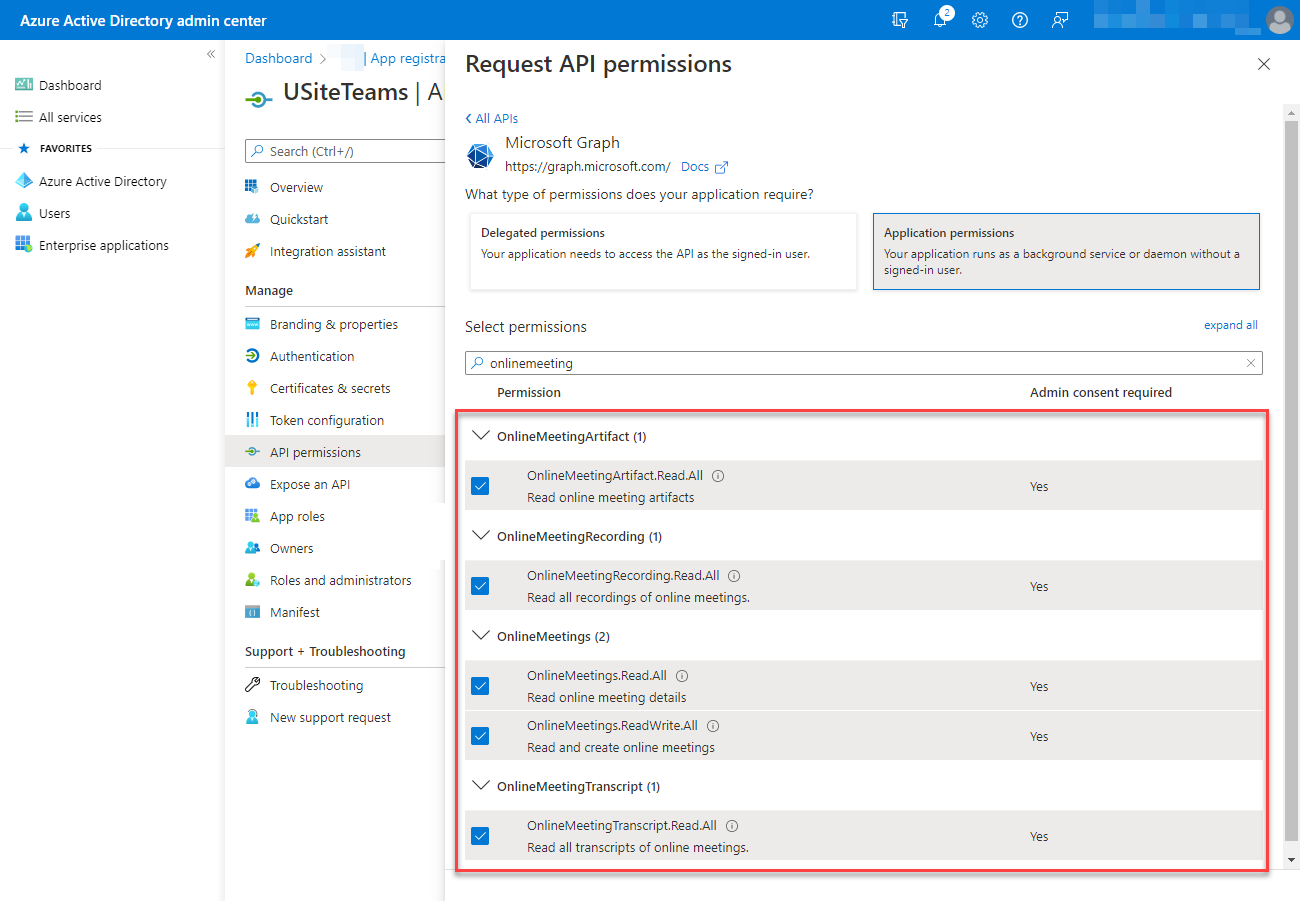This screenshot has width=1300, height=901.
Task: Uncheck OnlineMeetingRecording.Read.All permission
Action: click(x=480, y=586)
